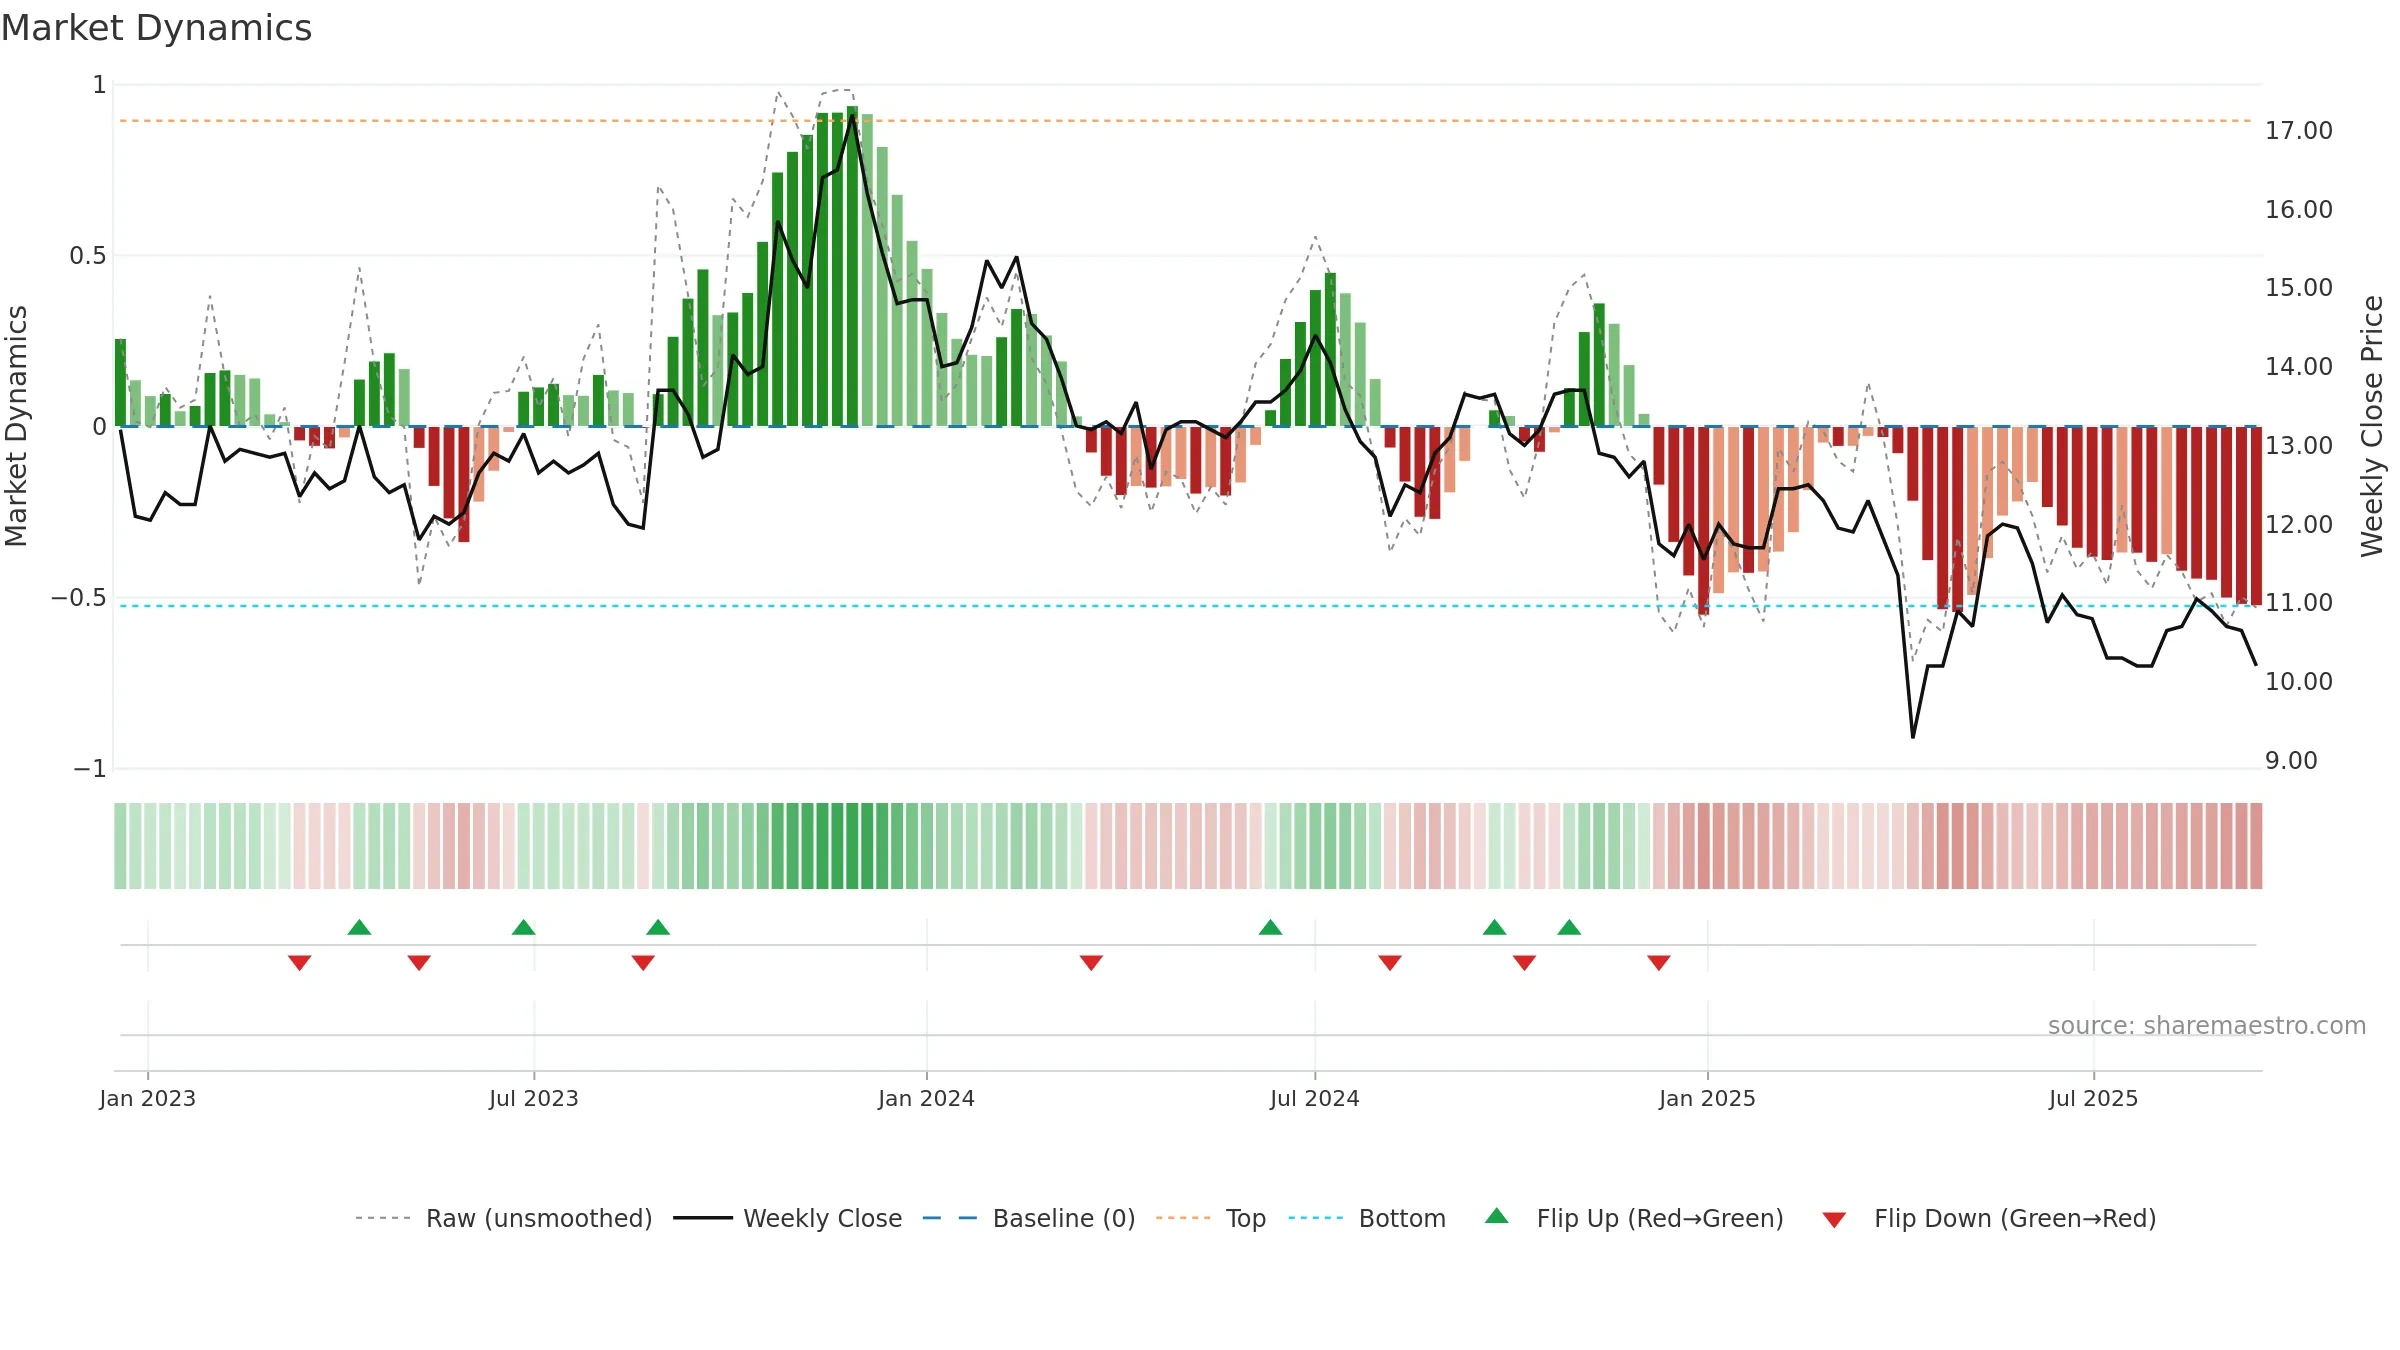
Task: Toggle the Baseline (0) legend entry
Action: 1029,1218
